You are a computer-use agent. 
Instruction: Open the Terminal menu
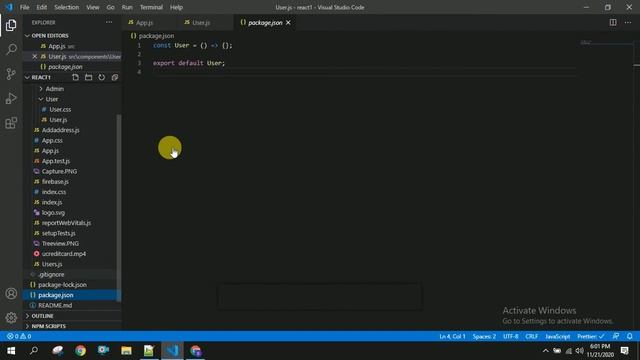(x=151, y=7)
